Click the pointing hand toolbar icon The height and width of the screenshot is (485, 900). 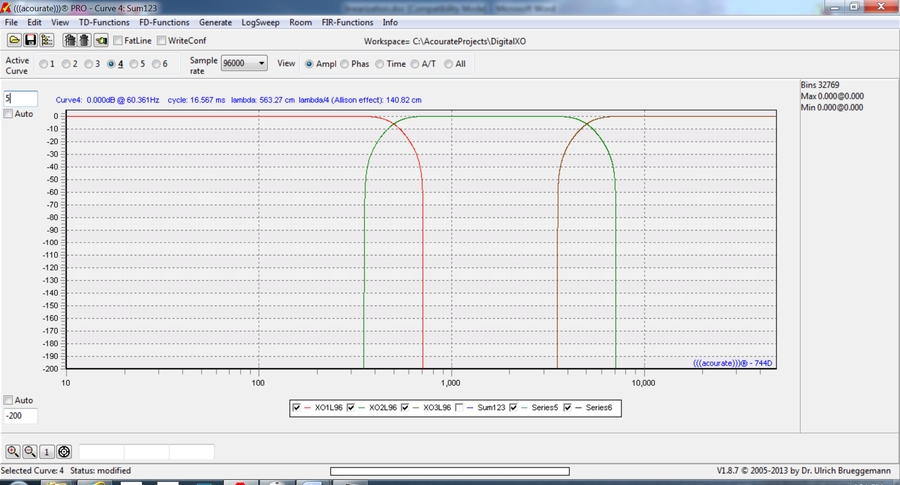[101, 40]
